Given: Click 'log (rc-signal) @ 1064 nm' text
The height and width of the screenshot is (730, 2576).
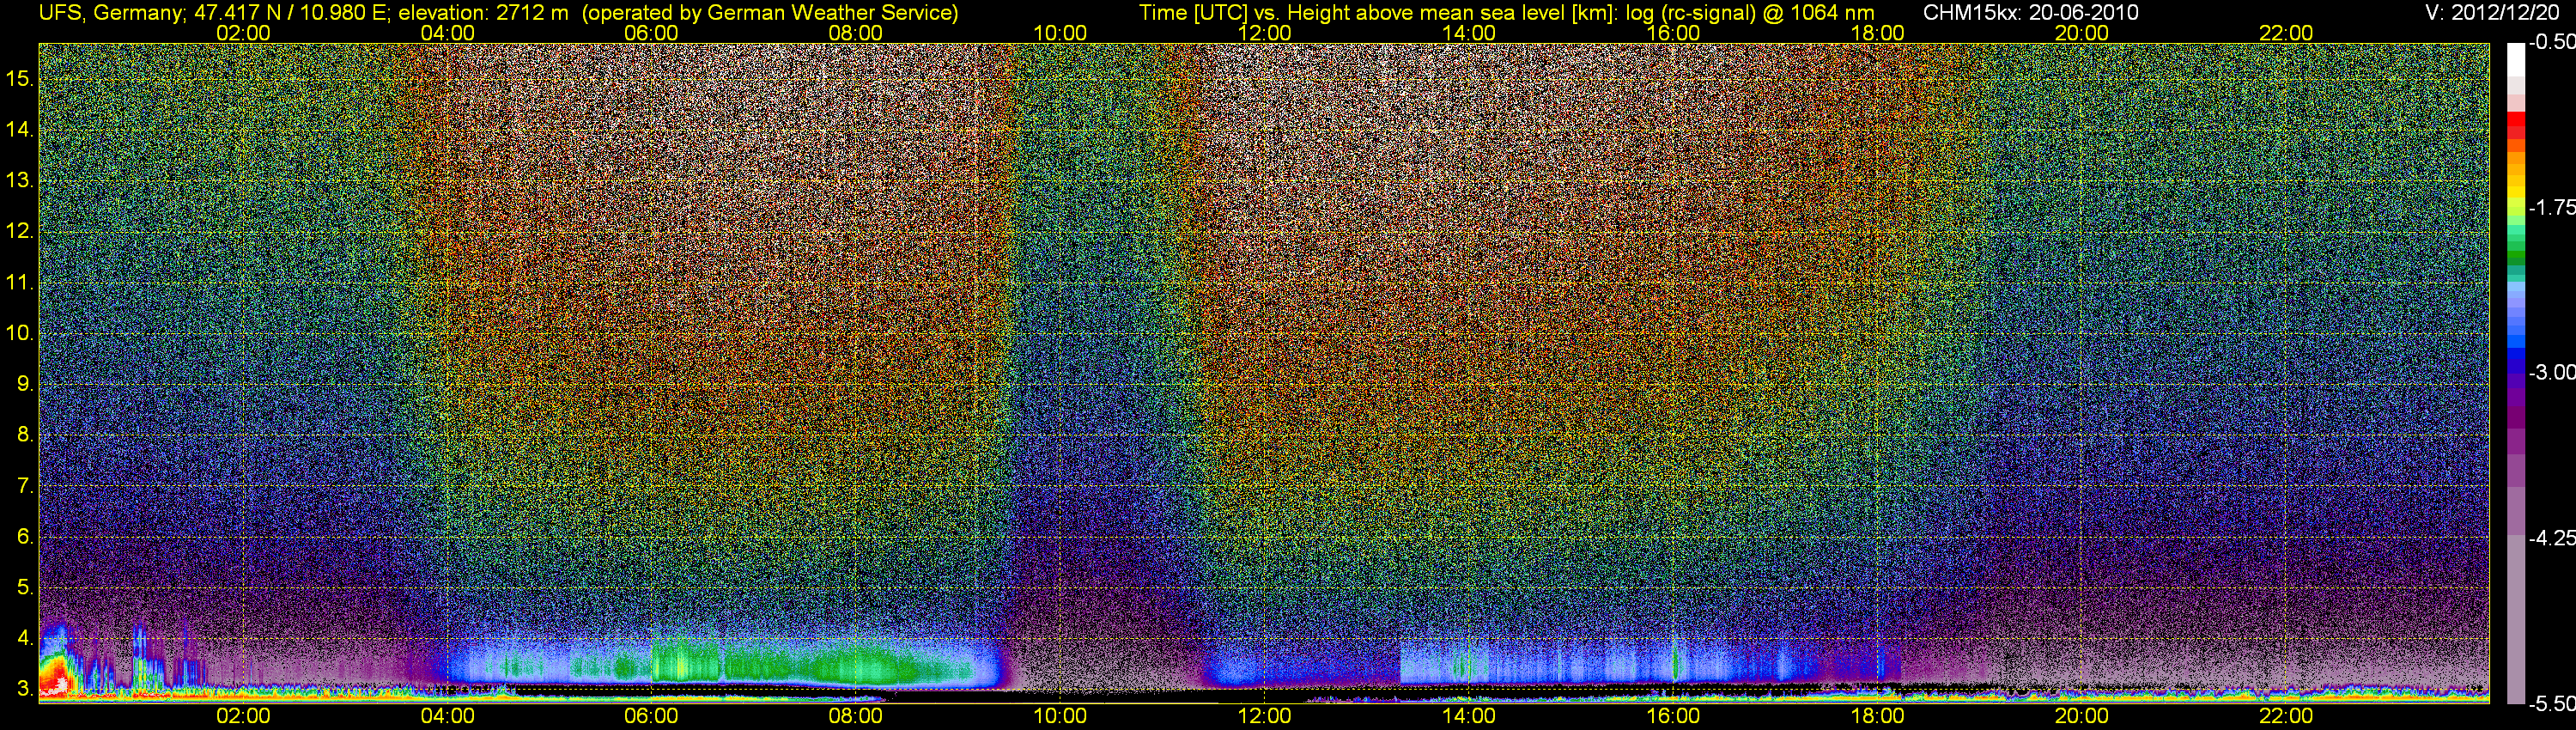Looking at the screenshot, I should click(1750, 13).
